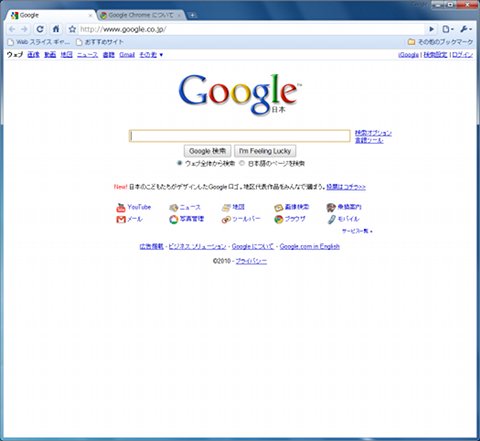Click the browser forward arrow
Screen dimensions: 480x441
pyautogui.click(x=24, y=29)
